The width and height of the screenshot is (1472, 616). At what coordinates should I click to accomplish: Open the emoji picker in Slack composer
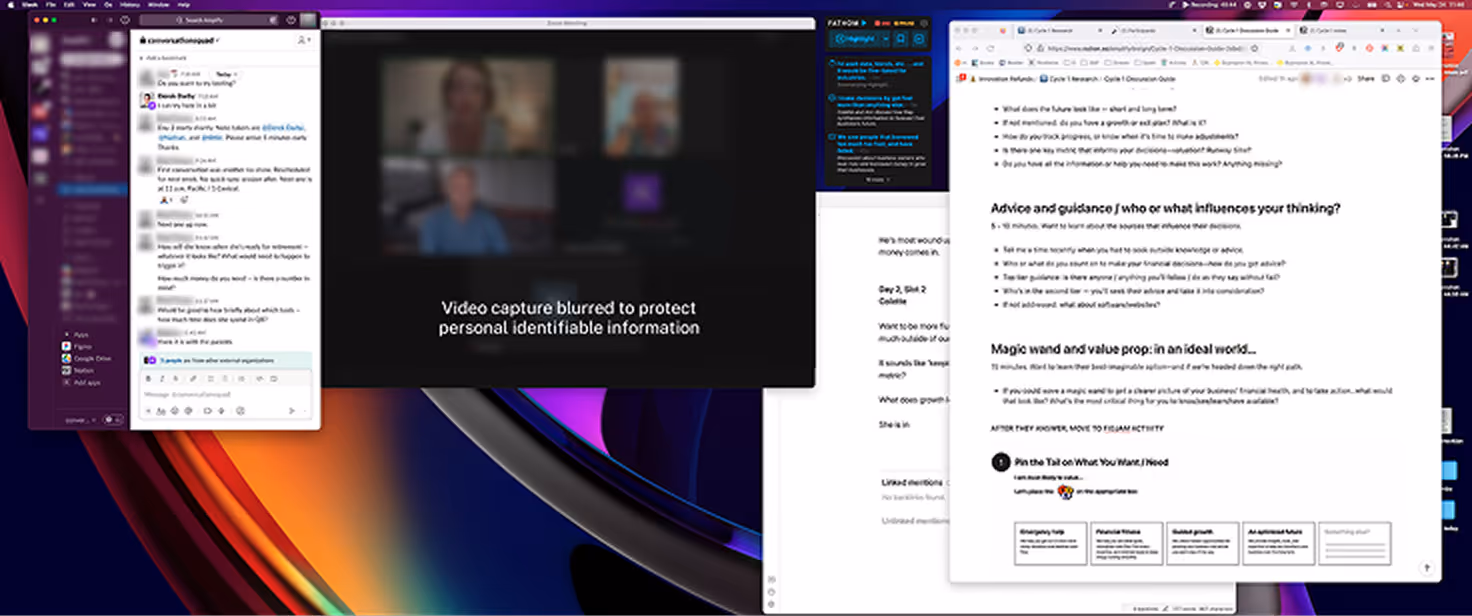click(x=175, y=411)
